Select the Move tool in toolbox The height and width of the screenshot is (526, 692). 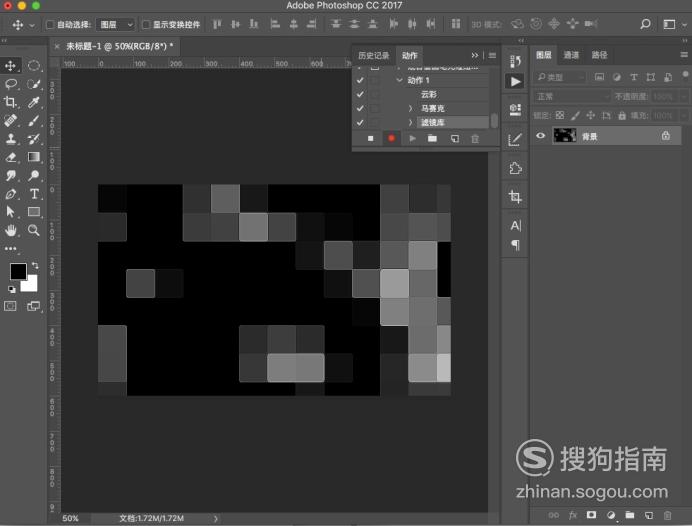[x=11, y=66]
